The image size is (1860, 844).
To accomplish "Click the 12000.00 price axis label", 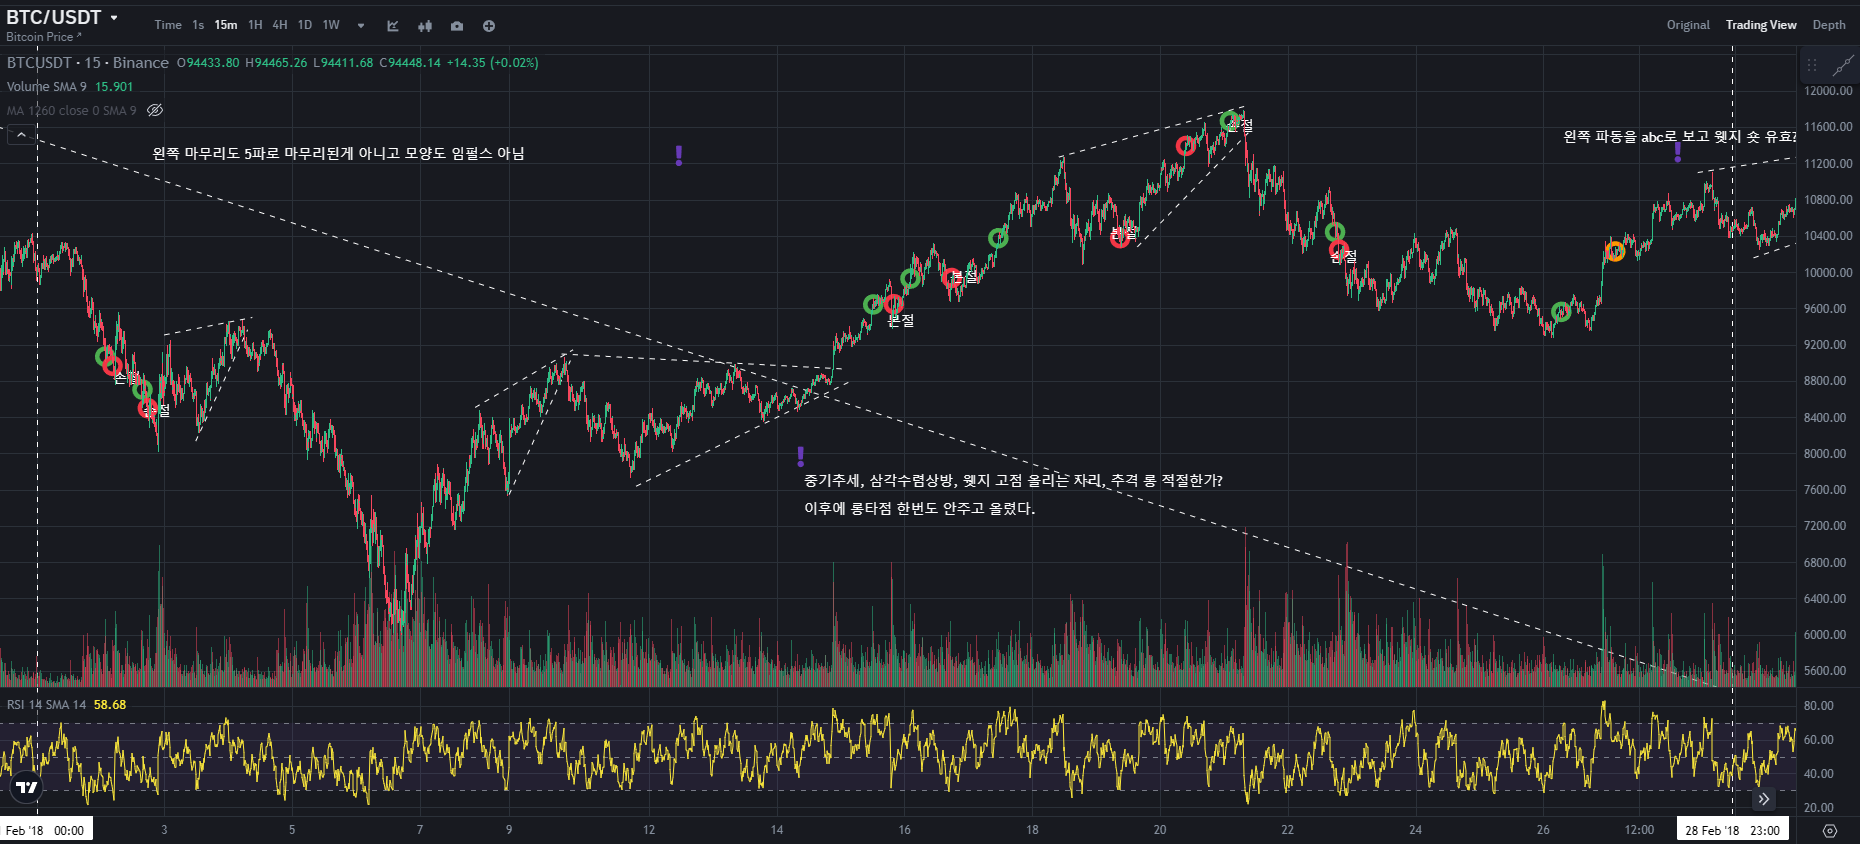I will coord(1828,91).
